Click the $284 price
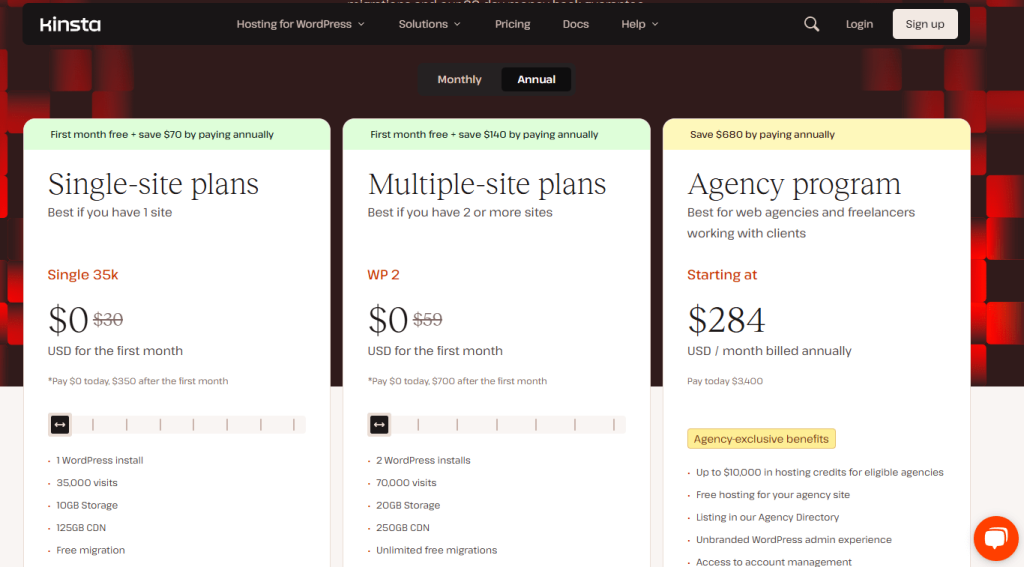 coord(726,320)
